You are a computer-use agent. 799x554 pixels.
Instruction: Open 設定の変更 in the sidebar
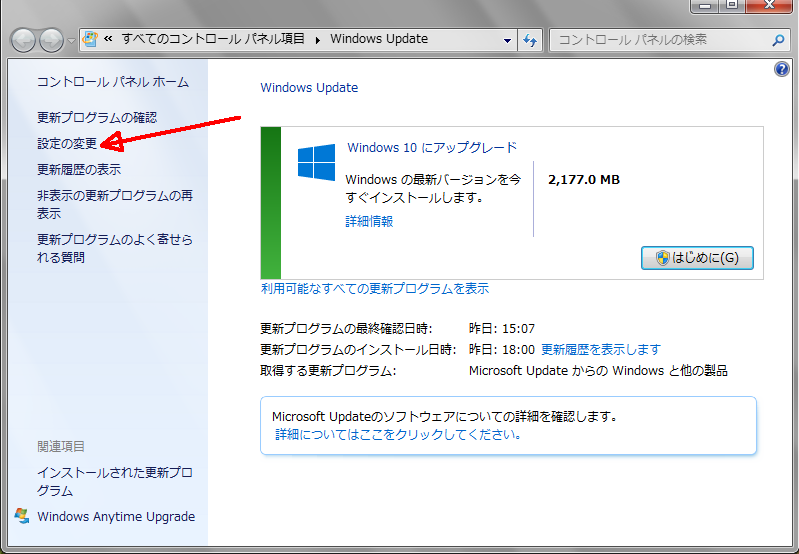tap(67, 144)
